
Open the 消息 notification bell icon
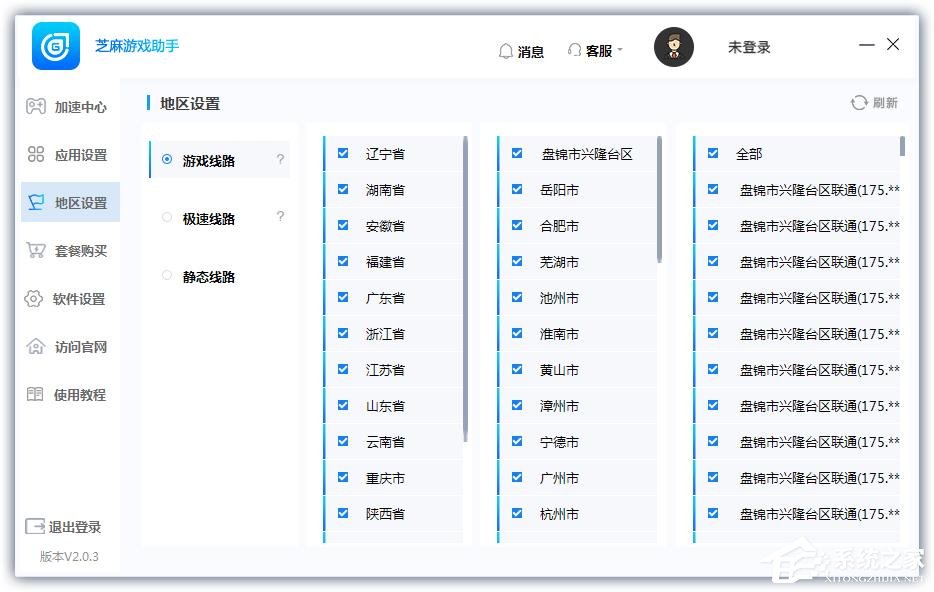506,50
